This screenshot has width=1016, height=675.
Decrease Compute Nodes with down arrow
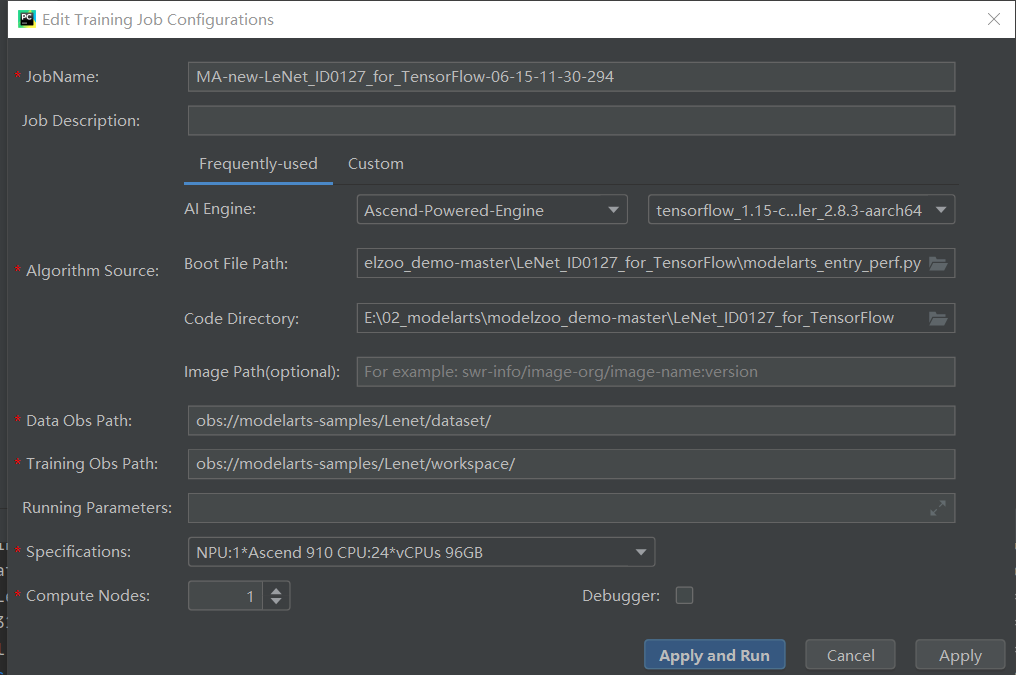tap(277, 602)
